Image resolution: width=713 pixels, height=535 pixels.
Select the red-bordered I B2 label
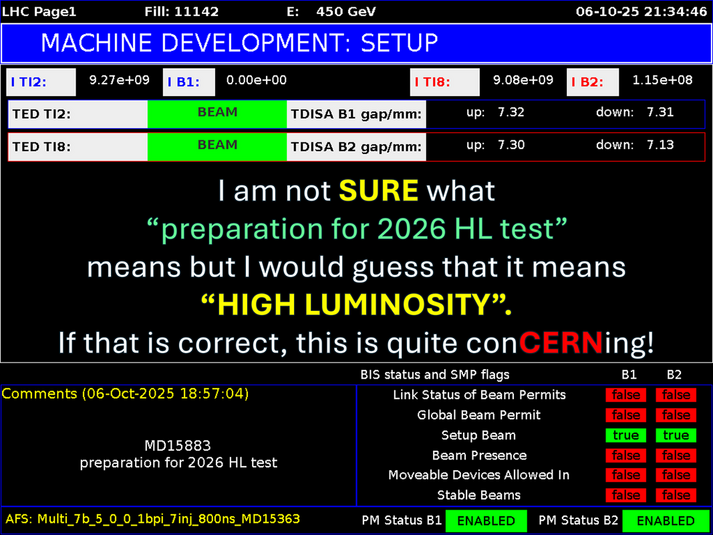tap(594, 82)
